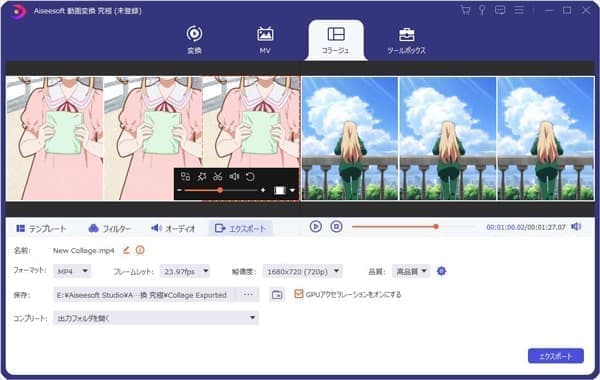
Task: Open the 高品質 quality dropdown
Action: (411, 271)
